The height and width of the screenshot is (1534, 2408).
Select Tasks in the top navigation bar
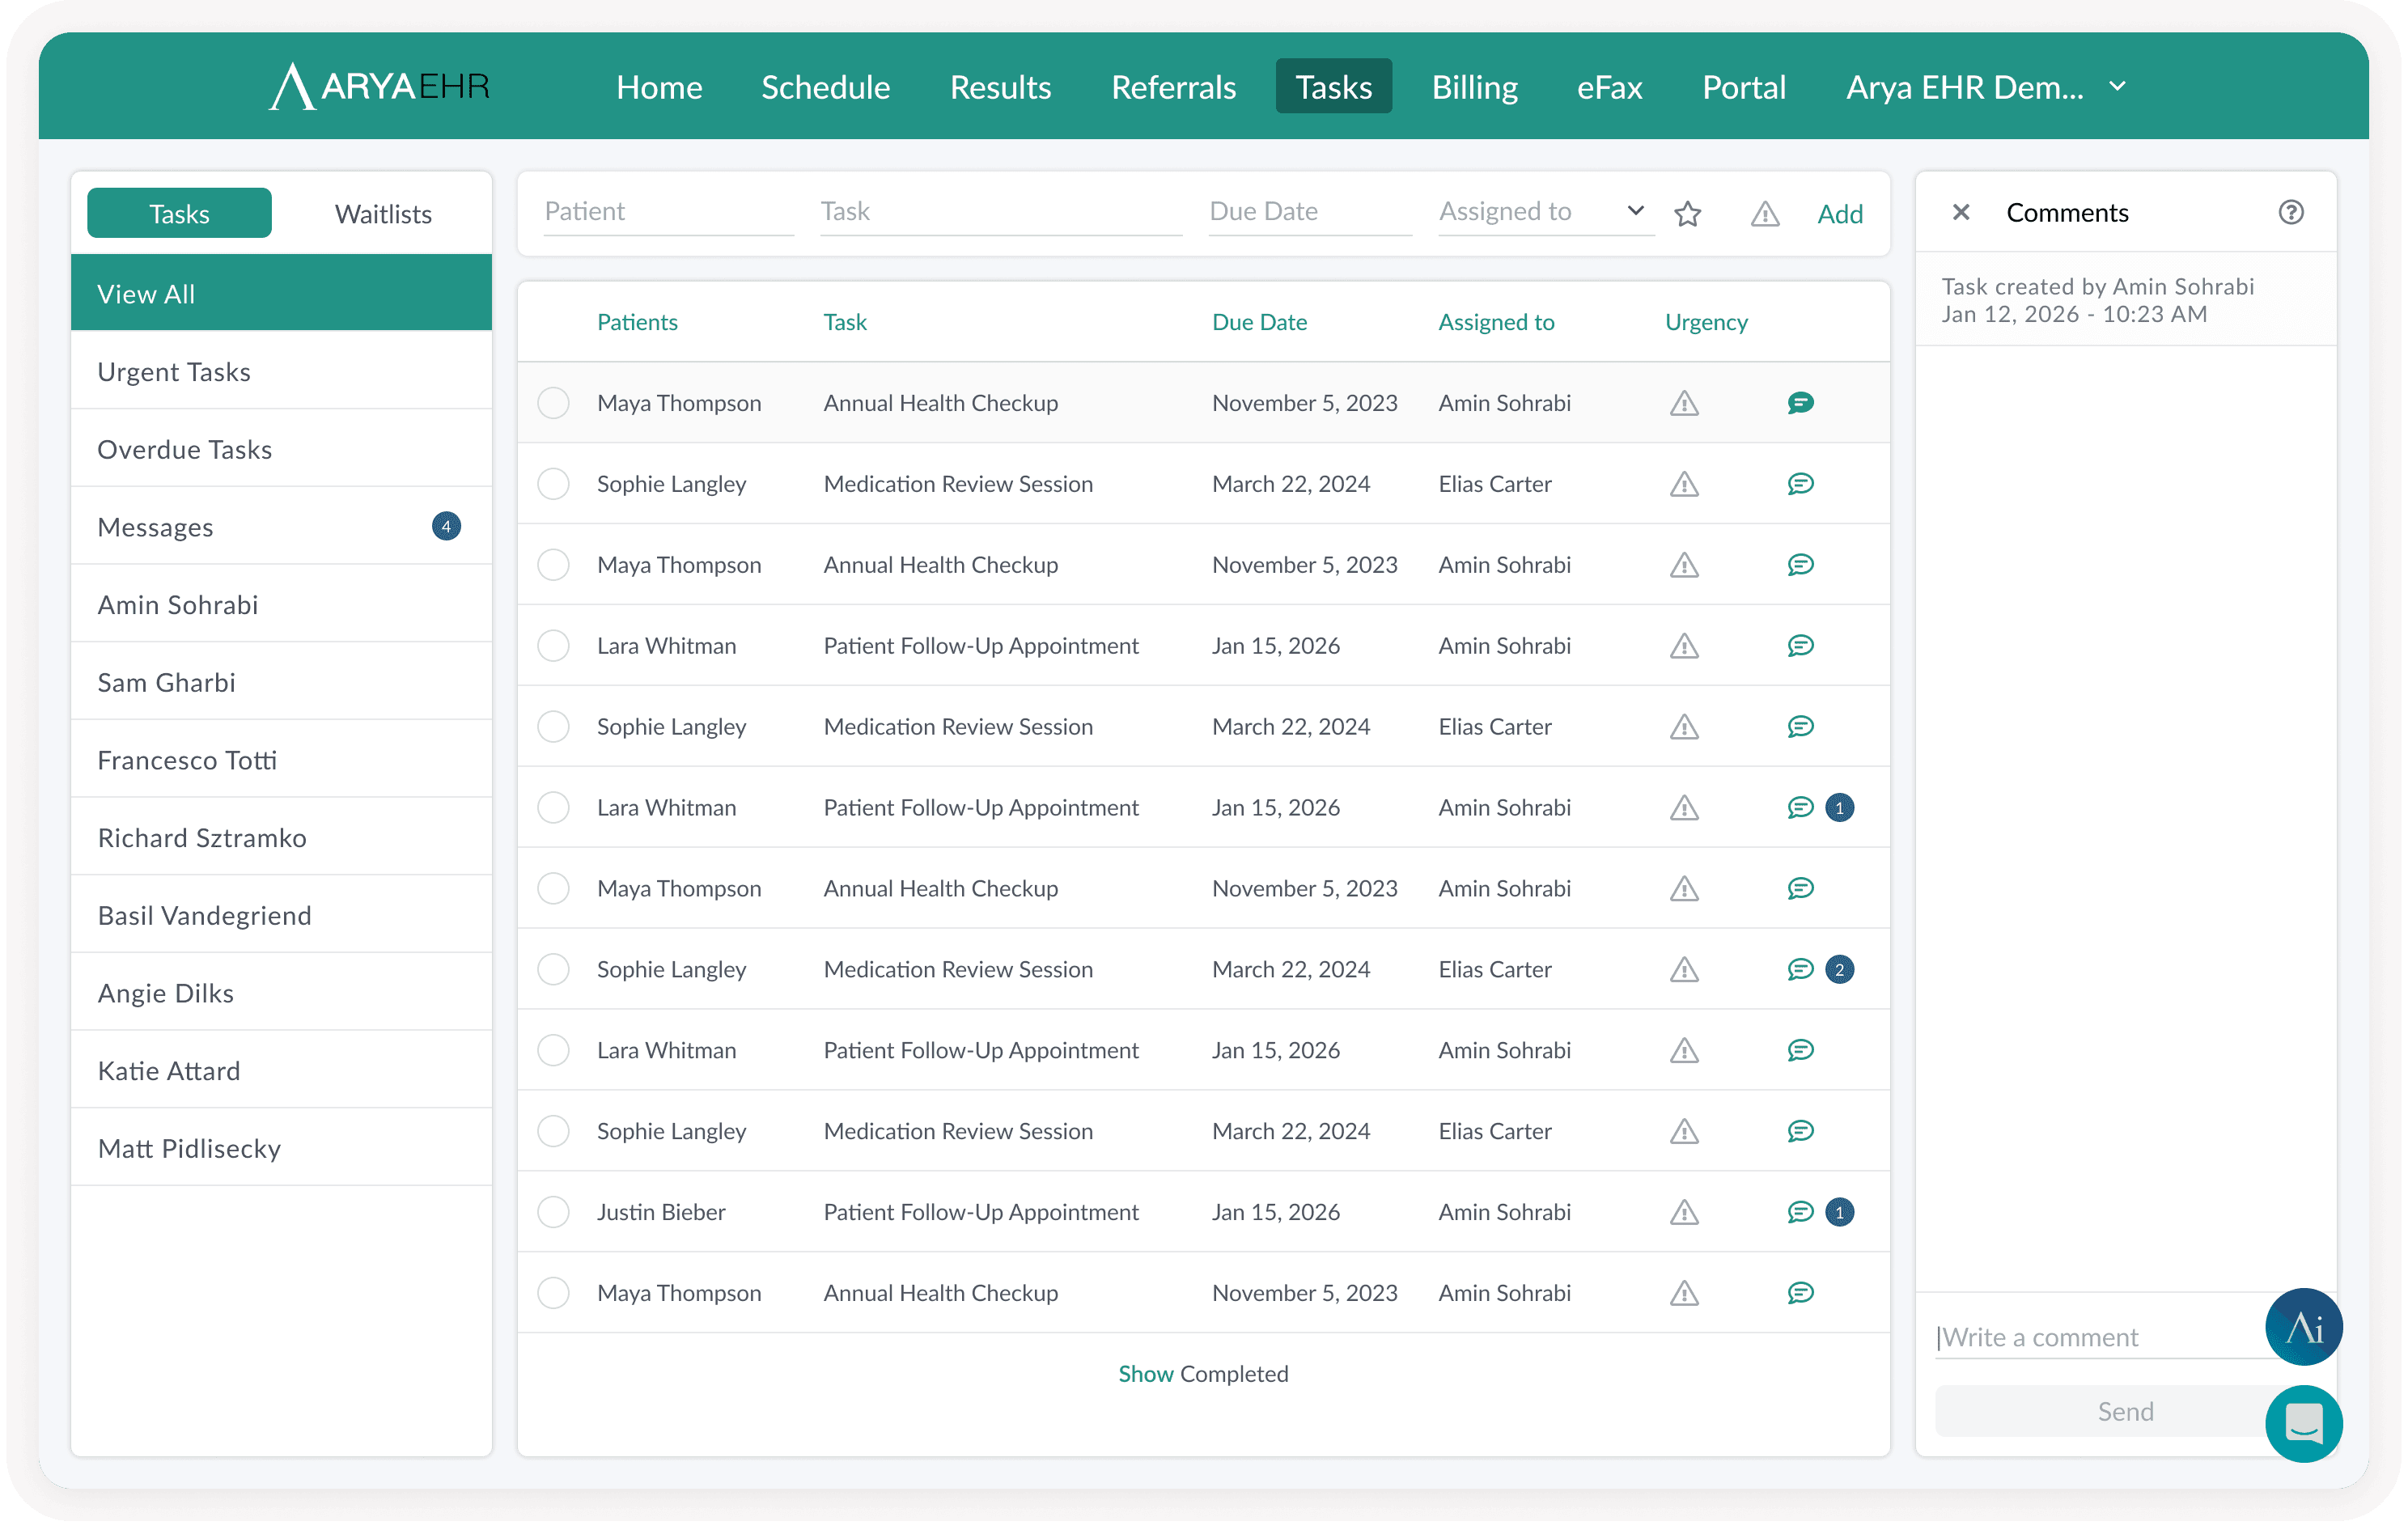point(1333,87)
